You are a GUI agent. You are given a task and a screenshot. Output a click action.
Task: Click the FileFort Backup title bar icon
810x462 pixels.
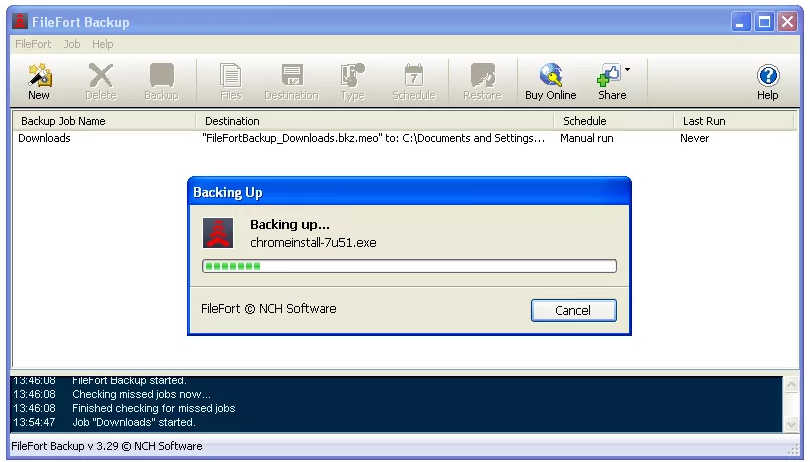tap(20, 22)
